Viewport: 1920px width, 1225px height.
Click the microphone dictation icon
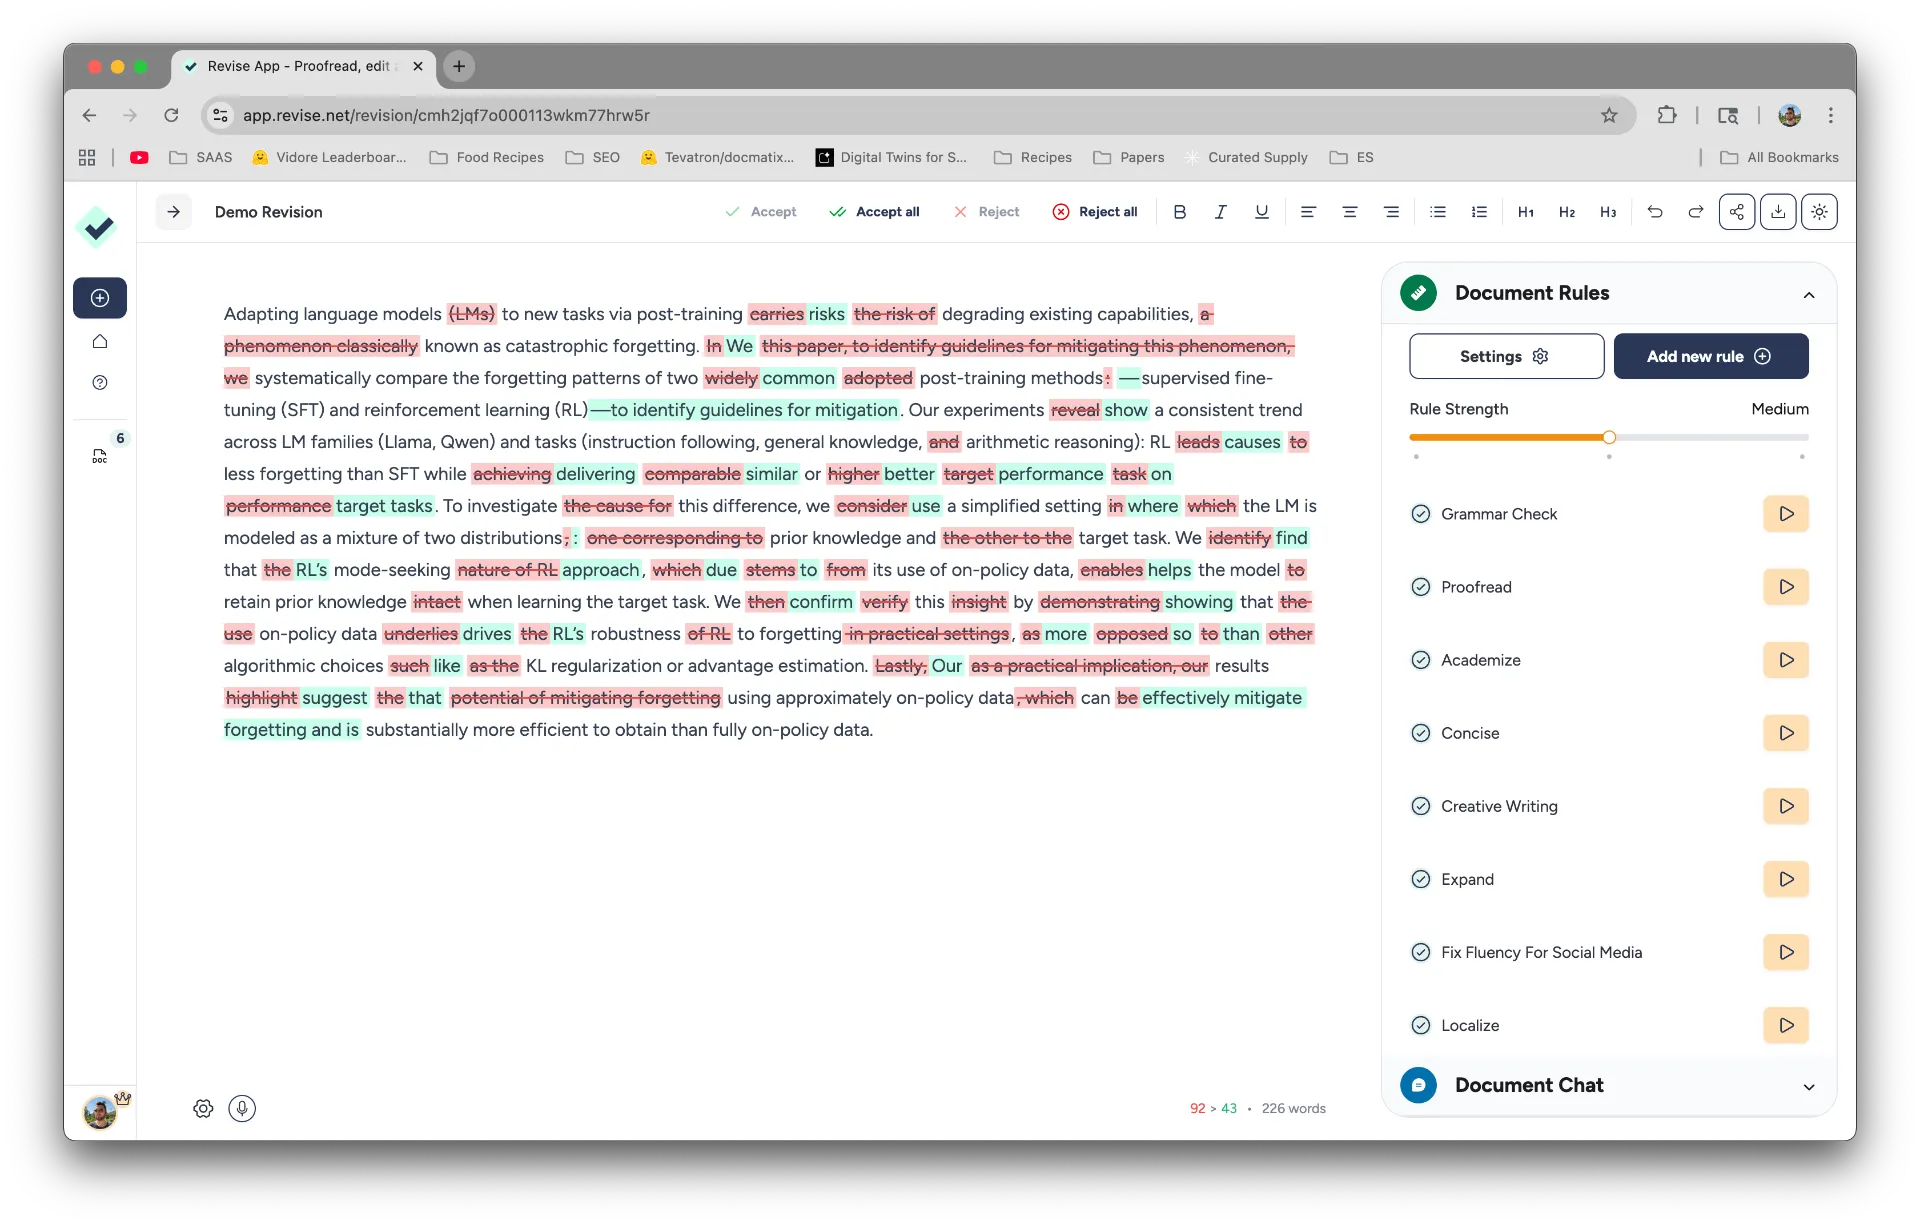pyautogui.click(x=242, y=1108)
